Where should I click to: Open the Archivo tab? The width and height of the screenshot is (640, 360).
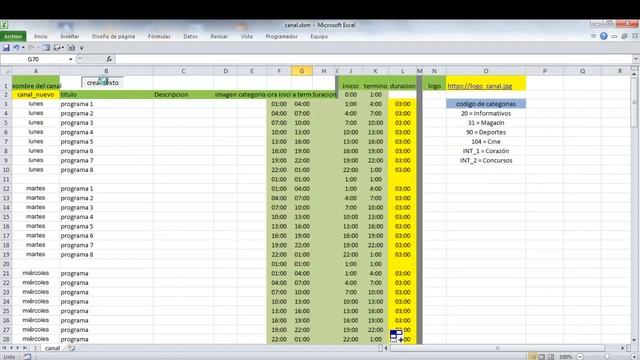[x=13, y=36]
